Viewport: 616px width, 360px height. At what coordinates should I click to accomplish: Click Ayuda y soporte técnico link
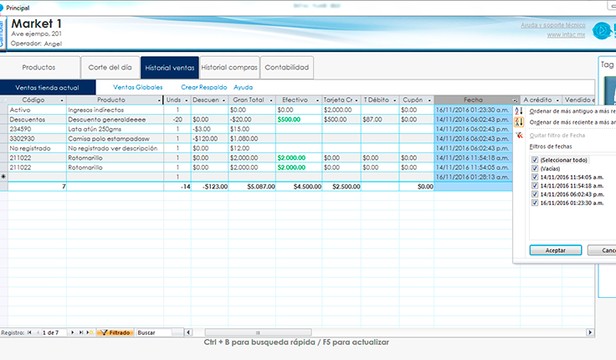click(x=553, y=25)
